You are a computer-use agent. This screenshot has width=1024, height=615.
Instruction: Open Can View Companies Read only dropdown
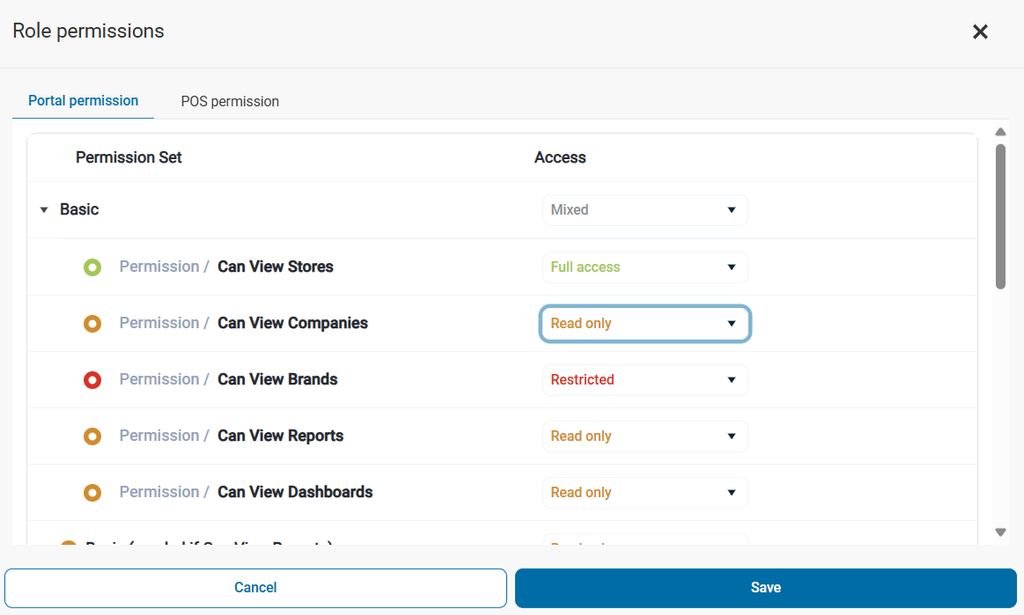[645, 324]
